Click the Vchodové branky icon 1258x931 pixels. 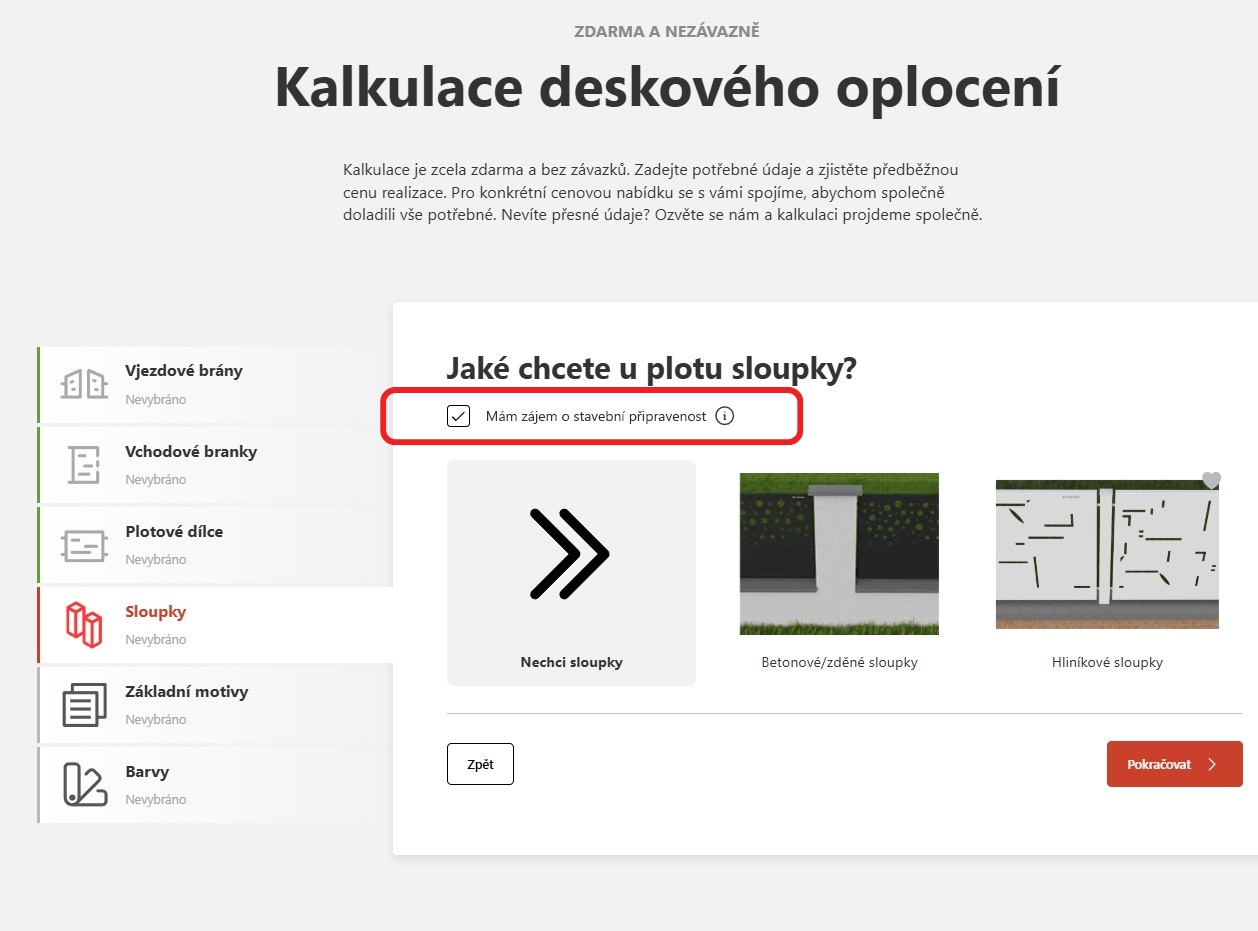click(x=84, y=465)
